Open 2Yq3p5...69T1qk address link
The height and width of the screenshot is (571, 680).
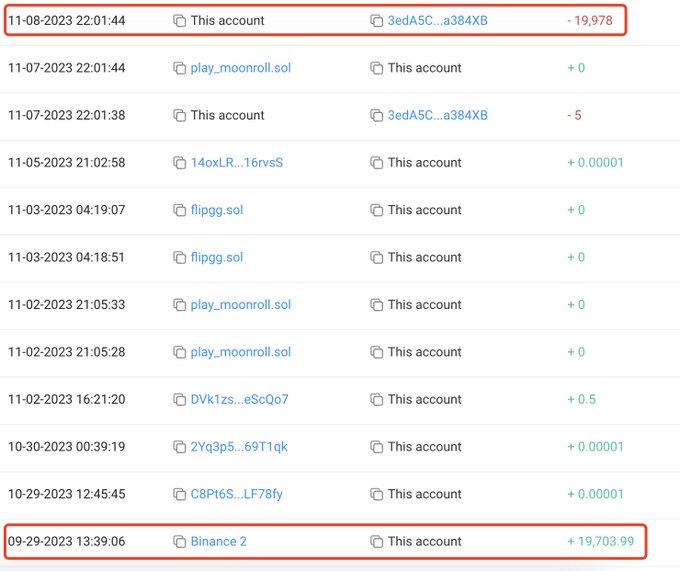tap(239, 447)
